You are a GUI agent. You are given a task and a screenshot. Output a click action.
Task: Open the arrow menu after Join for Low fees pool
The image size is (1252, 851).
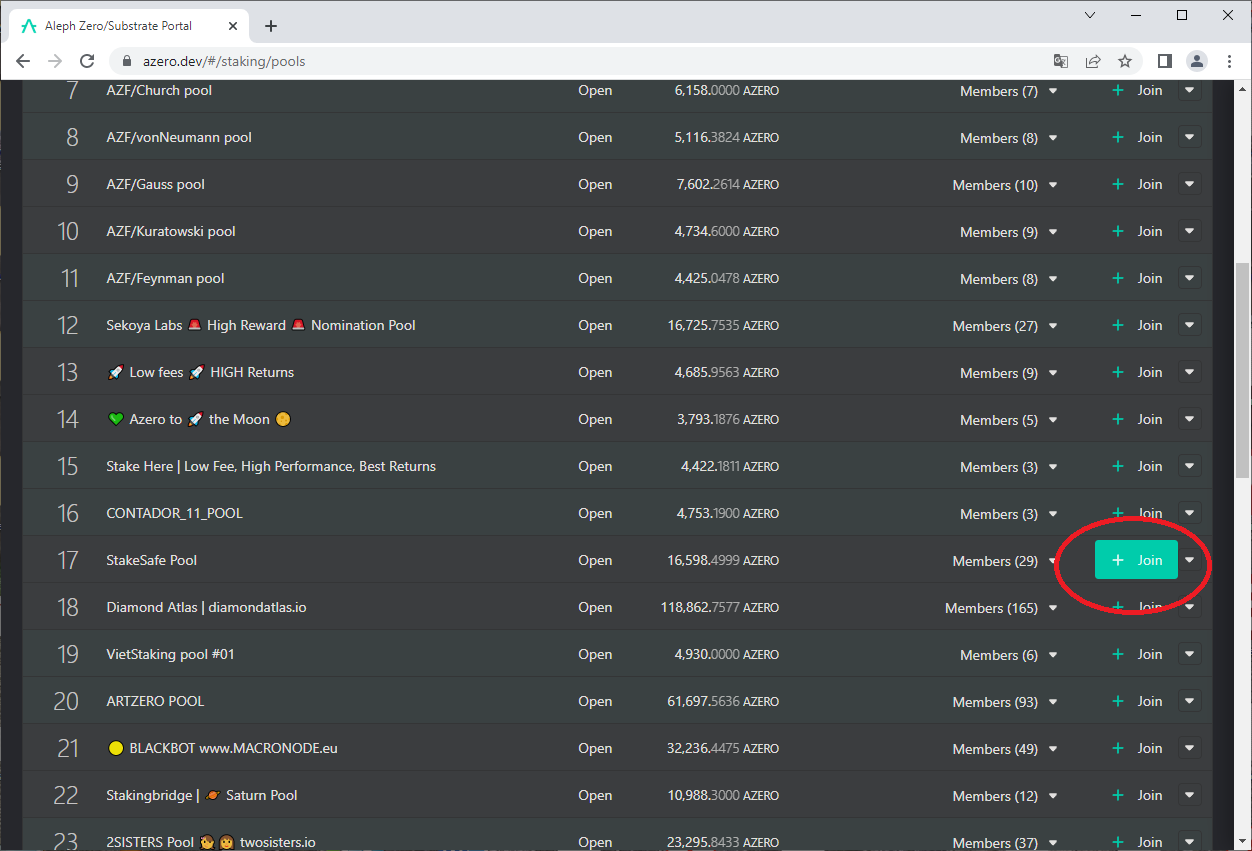[x=1190, y=372]
